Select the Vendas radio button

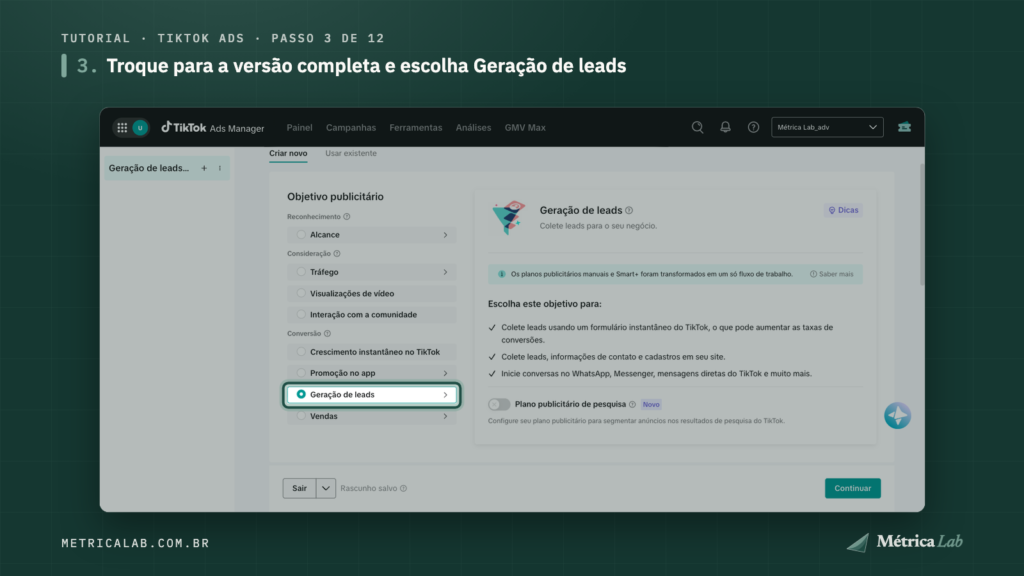click(x=301, y=416)
